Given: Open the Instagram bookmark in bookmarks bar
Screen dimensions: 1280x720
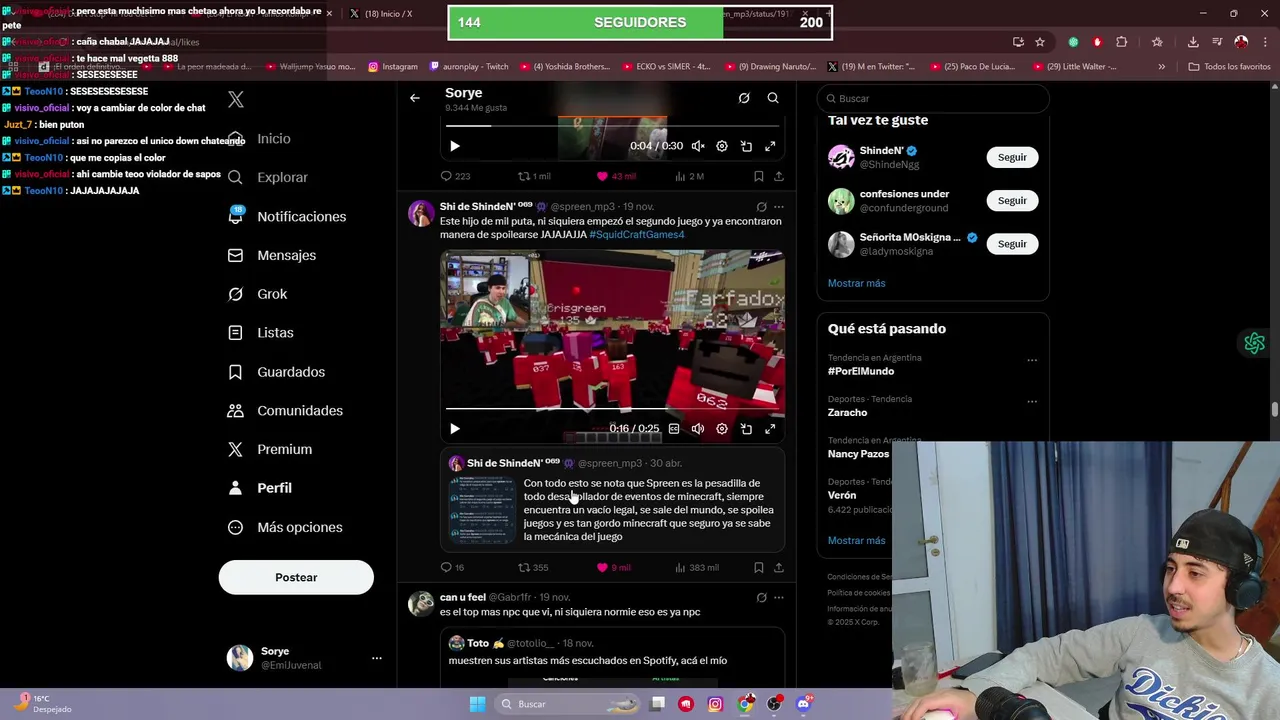Looking at the screenshot, I should pos(393,67).
